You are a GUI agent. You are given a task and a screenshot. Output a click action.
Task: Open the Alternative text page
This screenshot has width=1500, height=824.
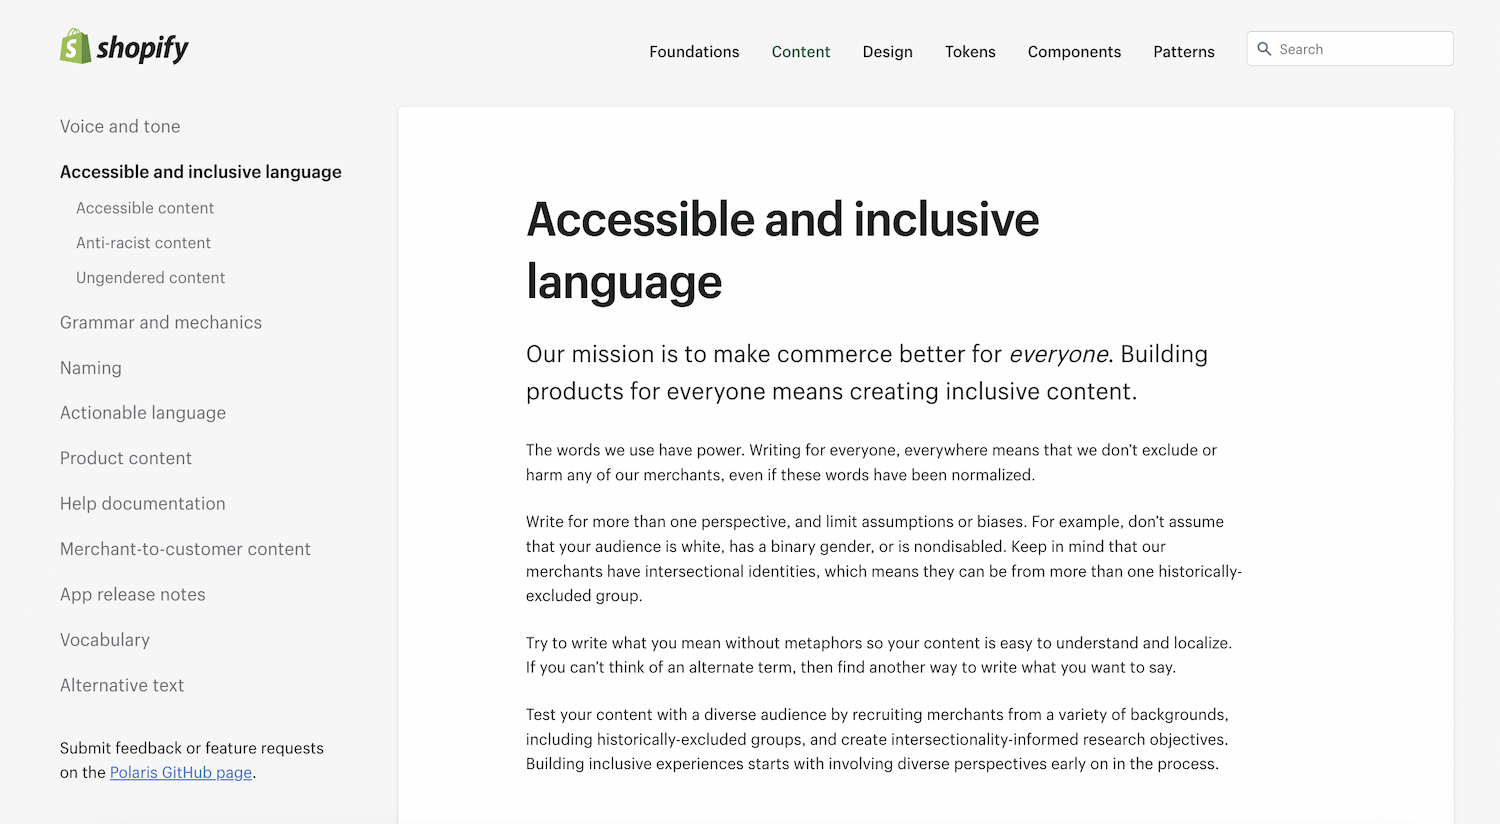click(x=122, y=685)
